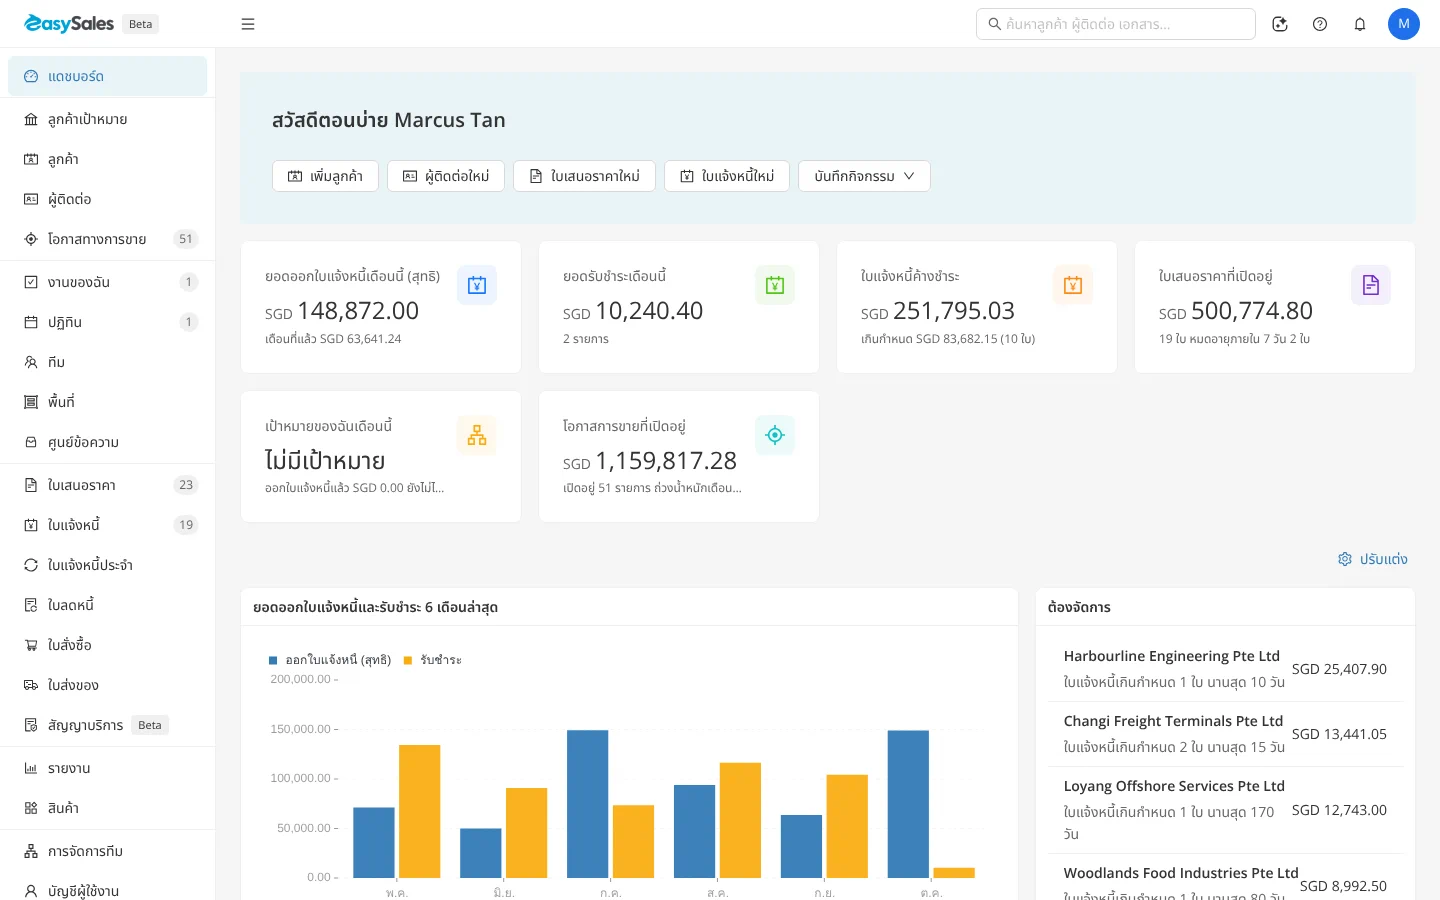
Task: Go to ลูกค้าเป้าหมาย in sidebar
Action: coord(107,119)
